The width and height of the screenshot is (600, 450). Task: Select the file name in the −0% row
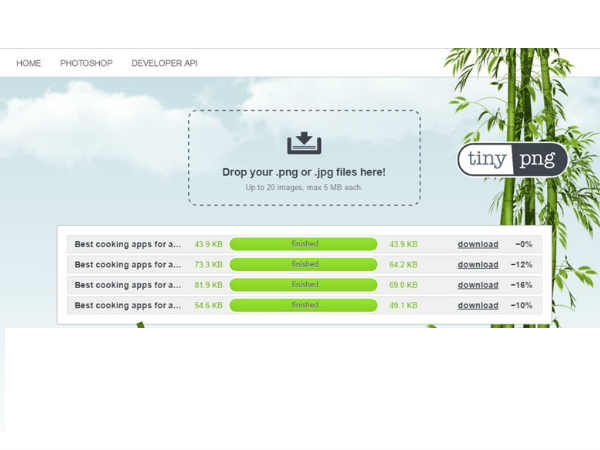(128, 244)
